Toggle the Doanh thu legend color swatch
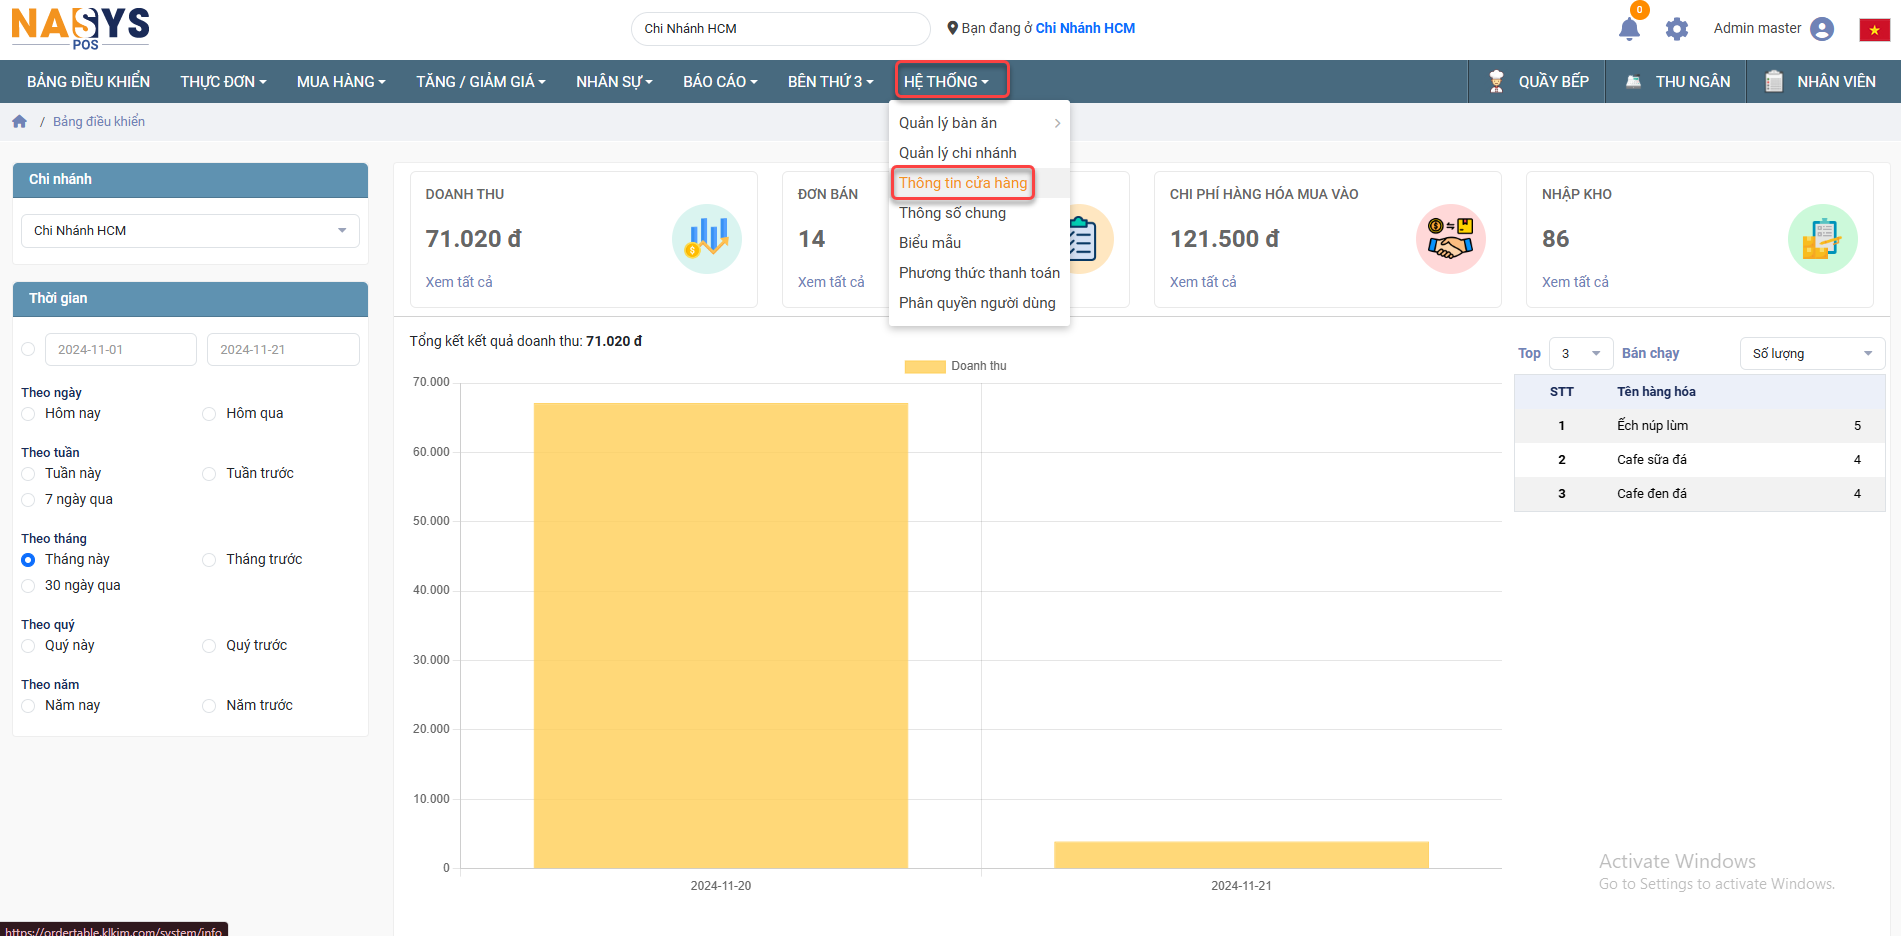 click(x=925, y=367)
